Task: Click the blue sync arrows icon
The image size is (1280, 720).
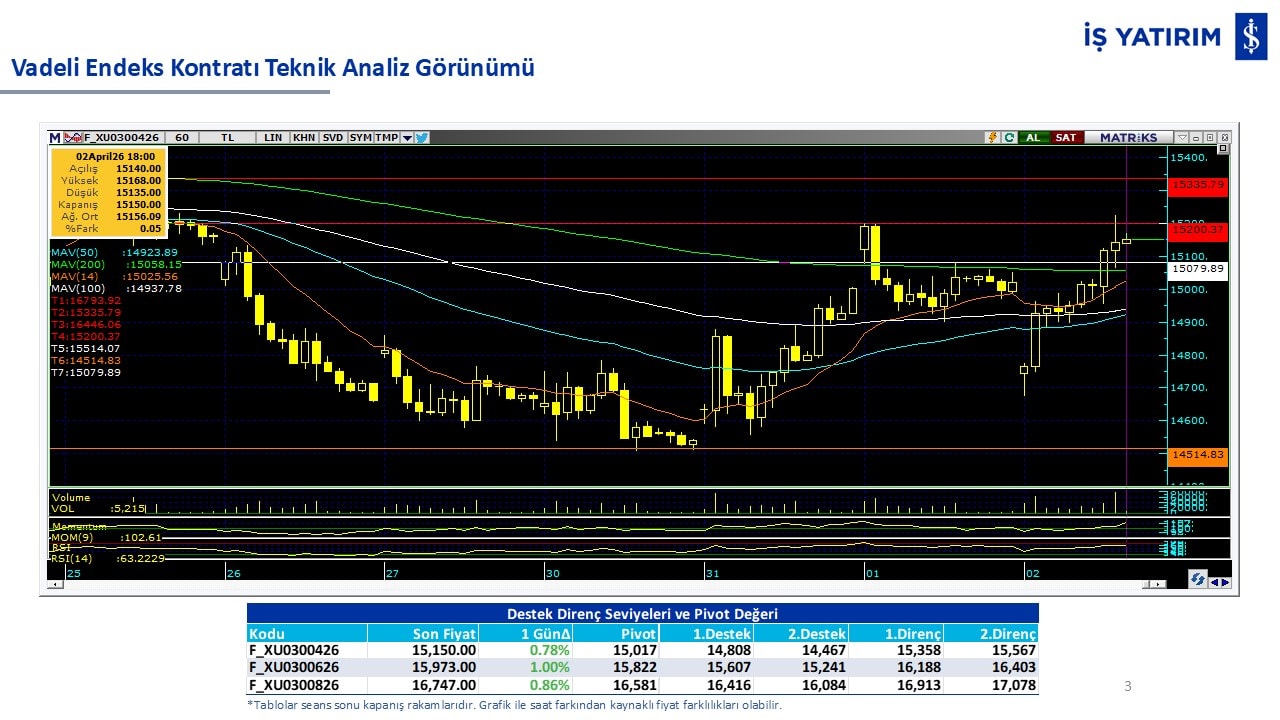Action: 1197,579
